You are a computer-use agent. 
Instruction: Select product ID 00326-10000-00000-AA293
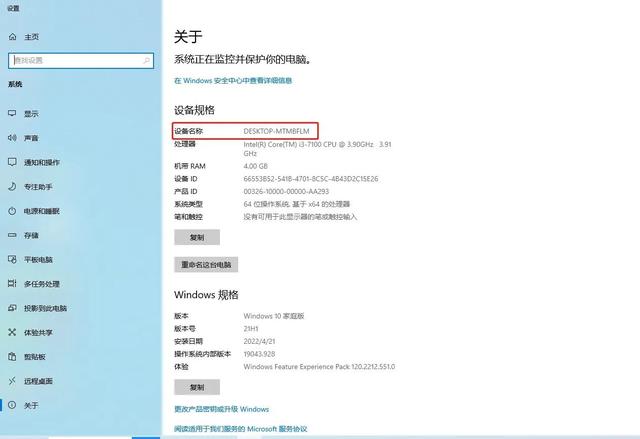point(286,192)
